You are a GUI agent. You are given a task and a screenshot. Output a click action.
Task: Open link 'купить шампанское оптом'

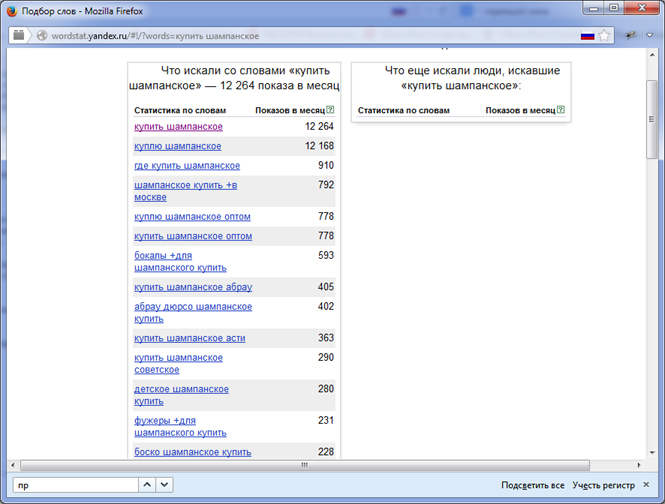click(193, 236)
